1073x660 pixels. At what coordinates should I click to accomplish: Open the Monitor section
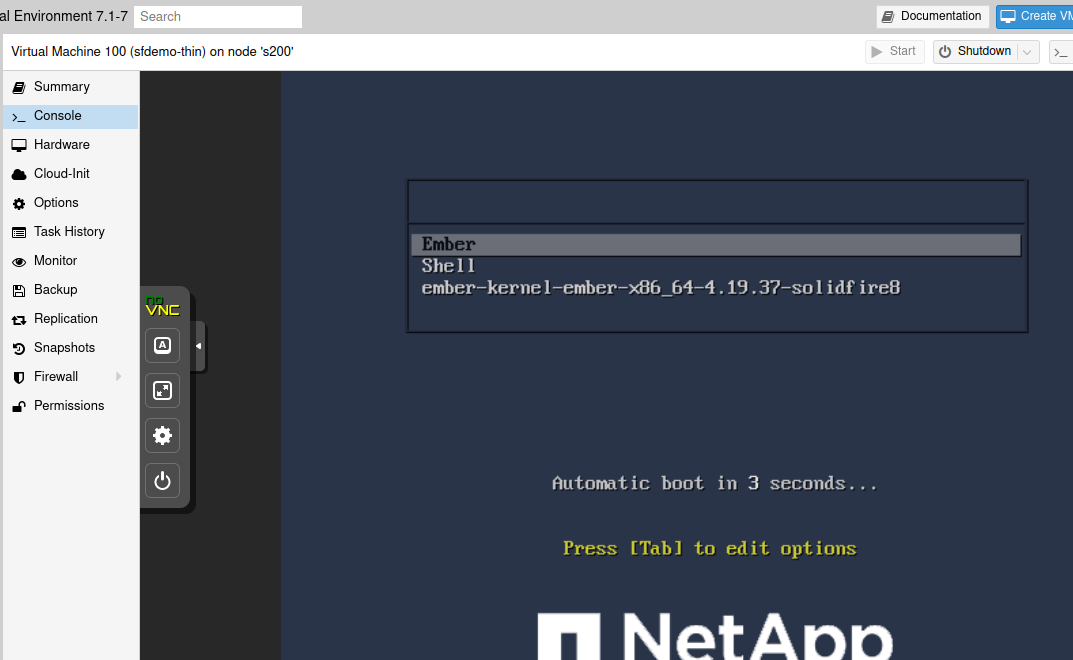point(70,261)
